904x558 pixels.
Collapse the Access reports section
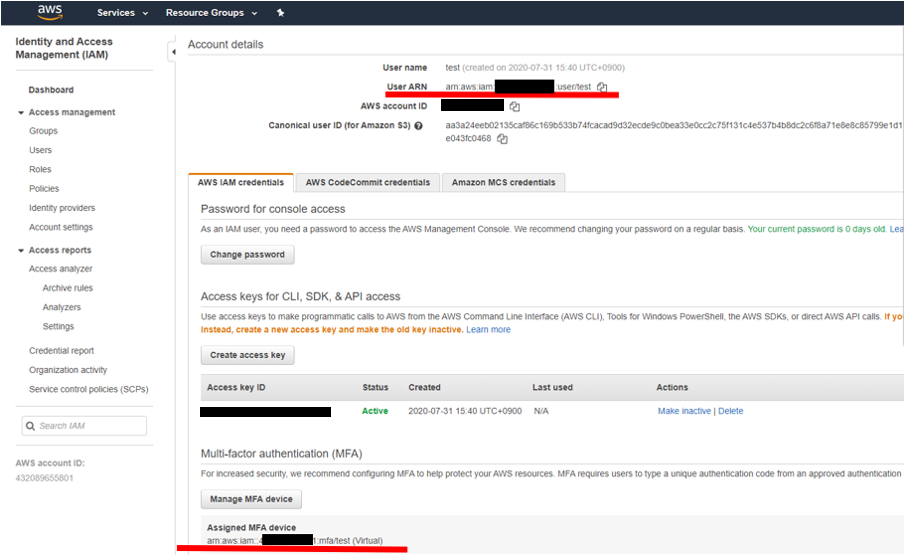click(x=21, y=250)
